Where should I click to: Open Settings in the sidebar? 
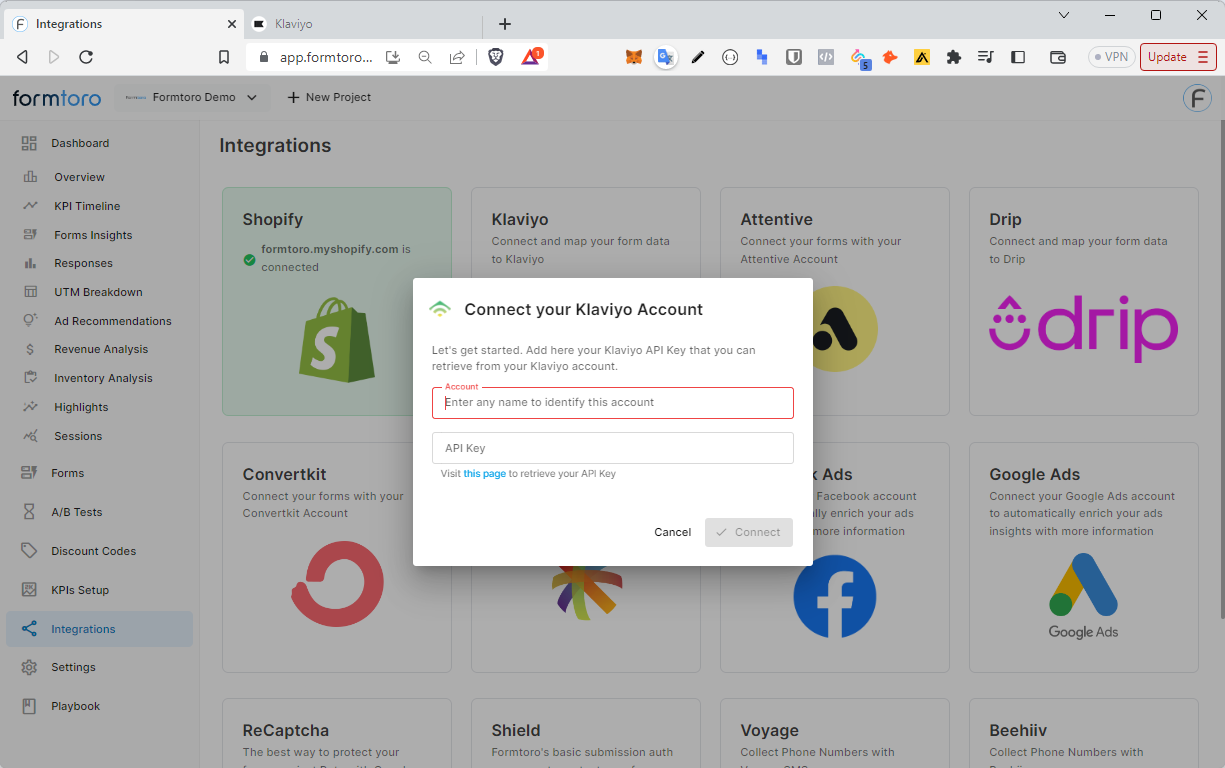coord(73,667)
